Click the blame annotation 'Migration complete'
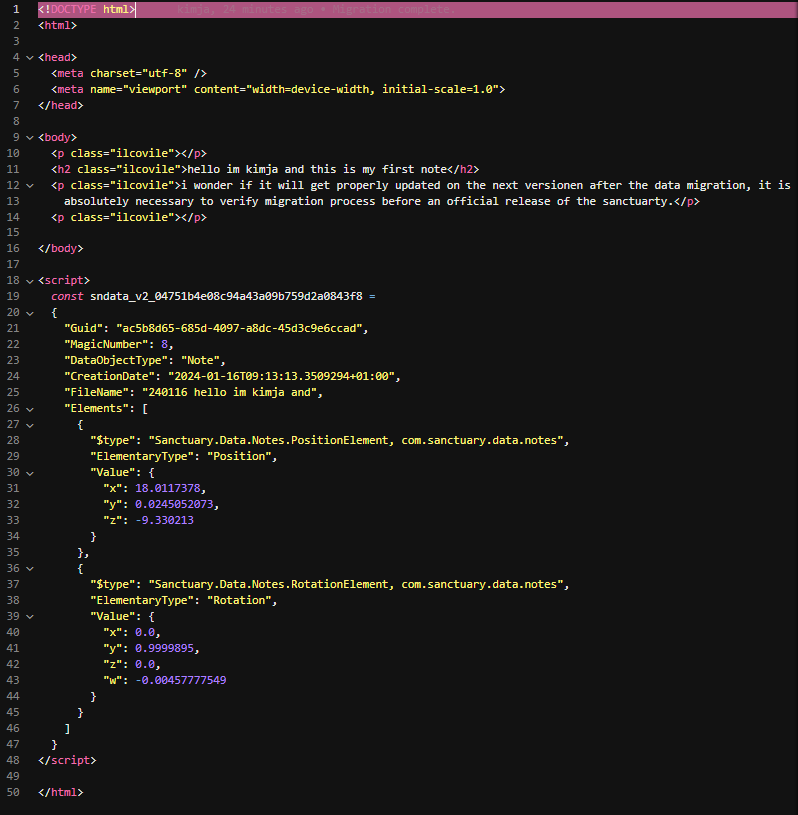Viewport: 798px width, 815px height. coord(394,9)
